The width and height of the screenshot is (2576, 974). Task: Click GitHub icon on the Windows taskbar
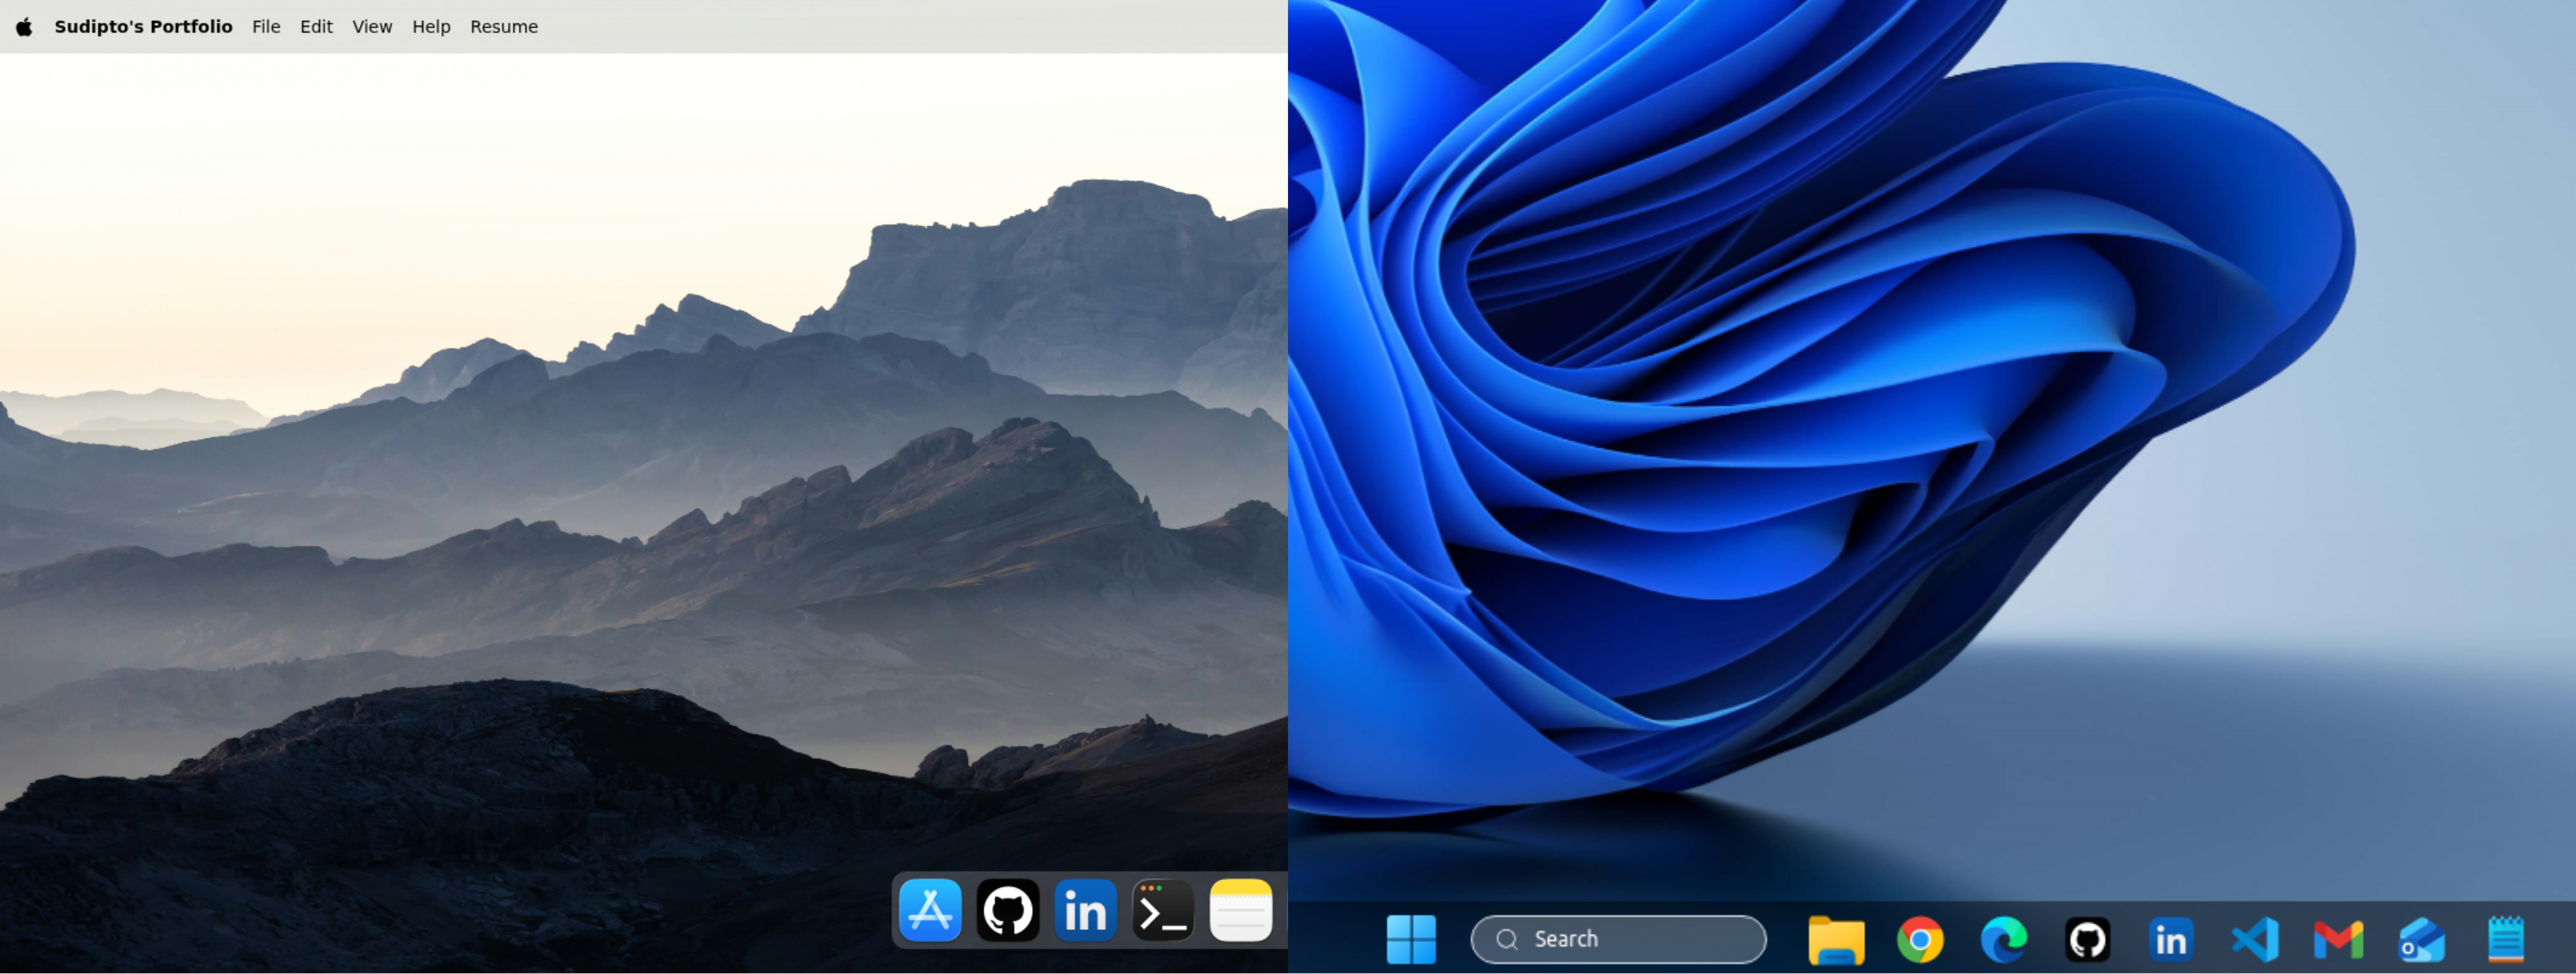pos(2088,939)
